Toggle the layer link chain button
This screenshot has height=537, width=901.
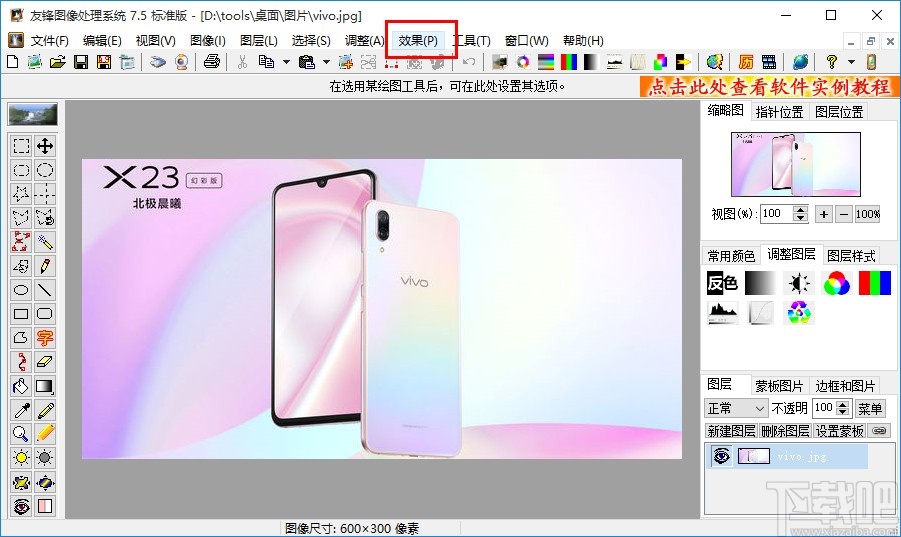point(879,430)
